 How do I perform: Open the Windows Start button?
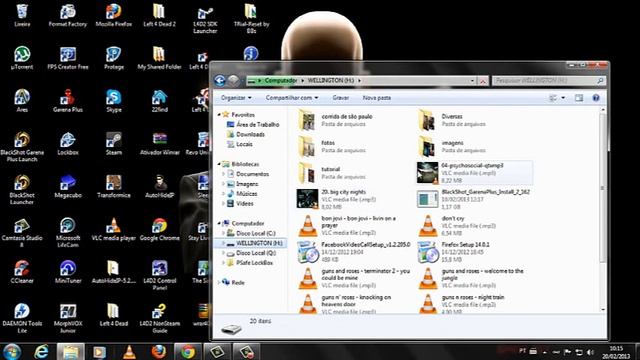[x=12, y=351]
